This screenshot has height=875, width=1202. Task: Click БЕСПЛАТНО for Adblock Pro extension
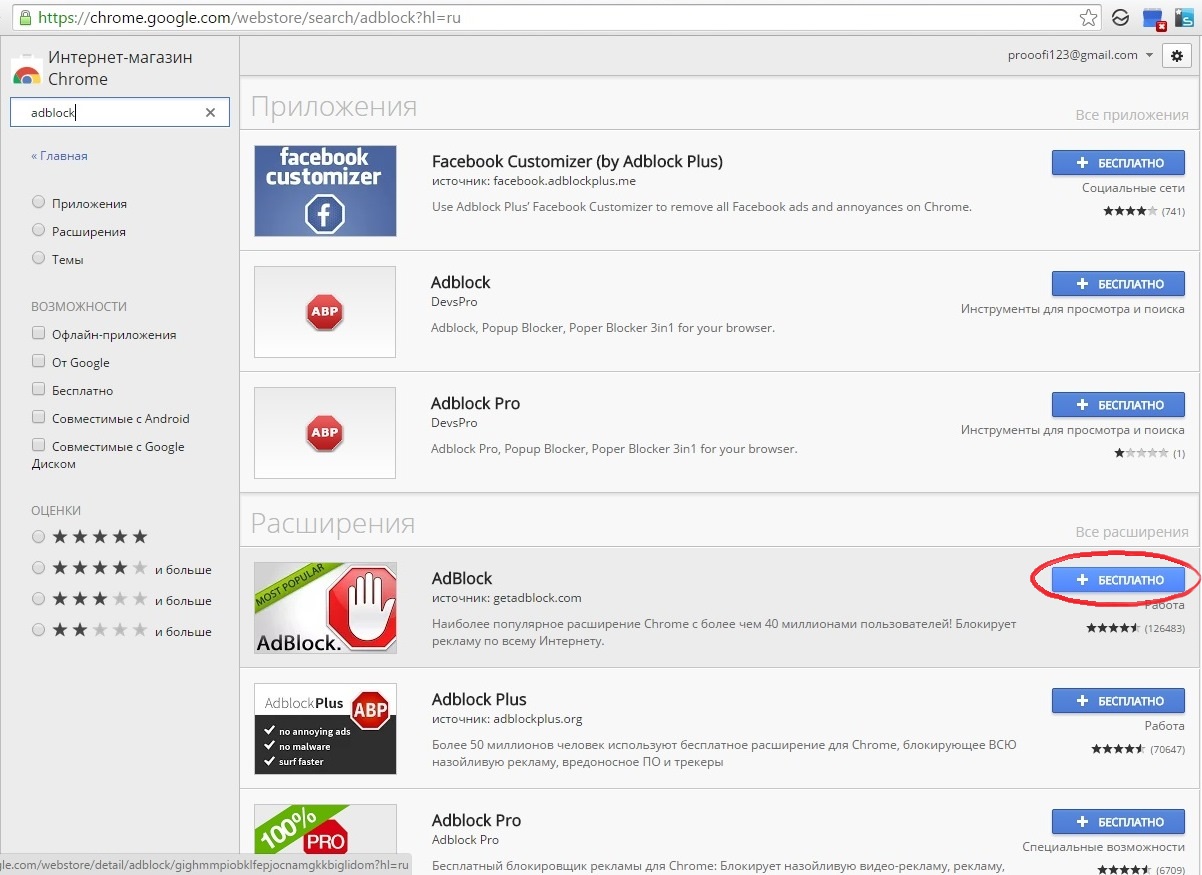coord(1118,822)
